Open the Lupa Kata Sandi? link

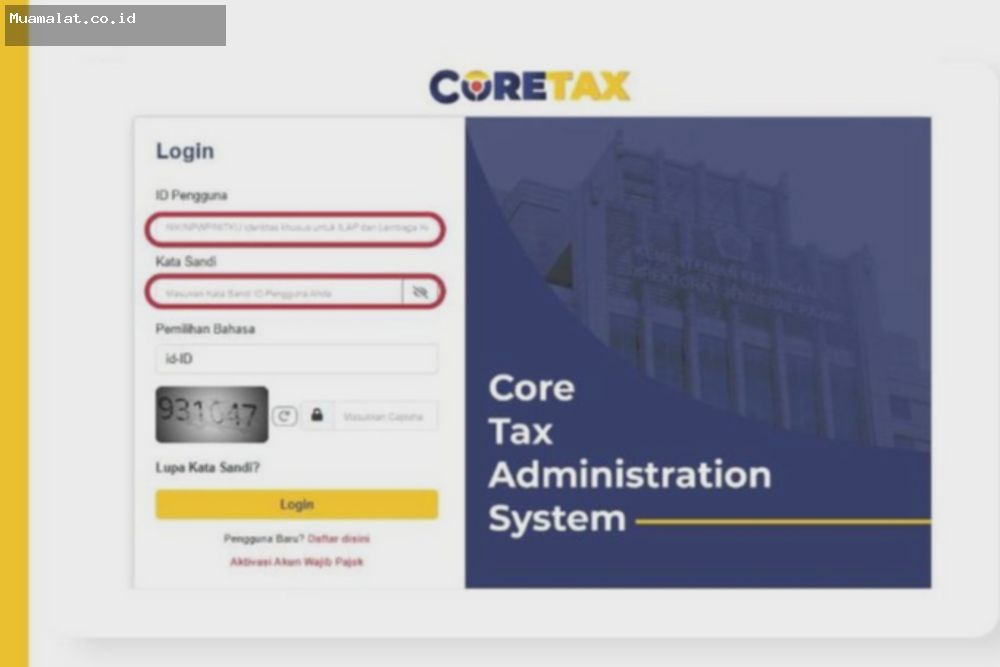[x=208, y=467]
